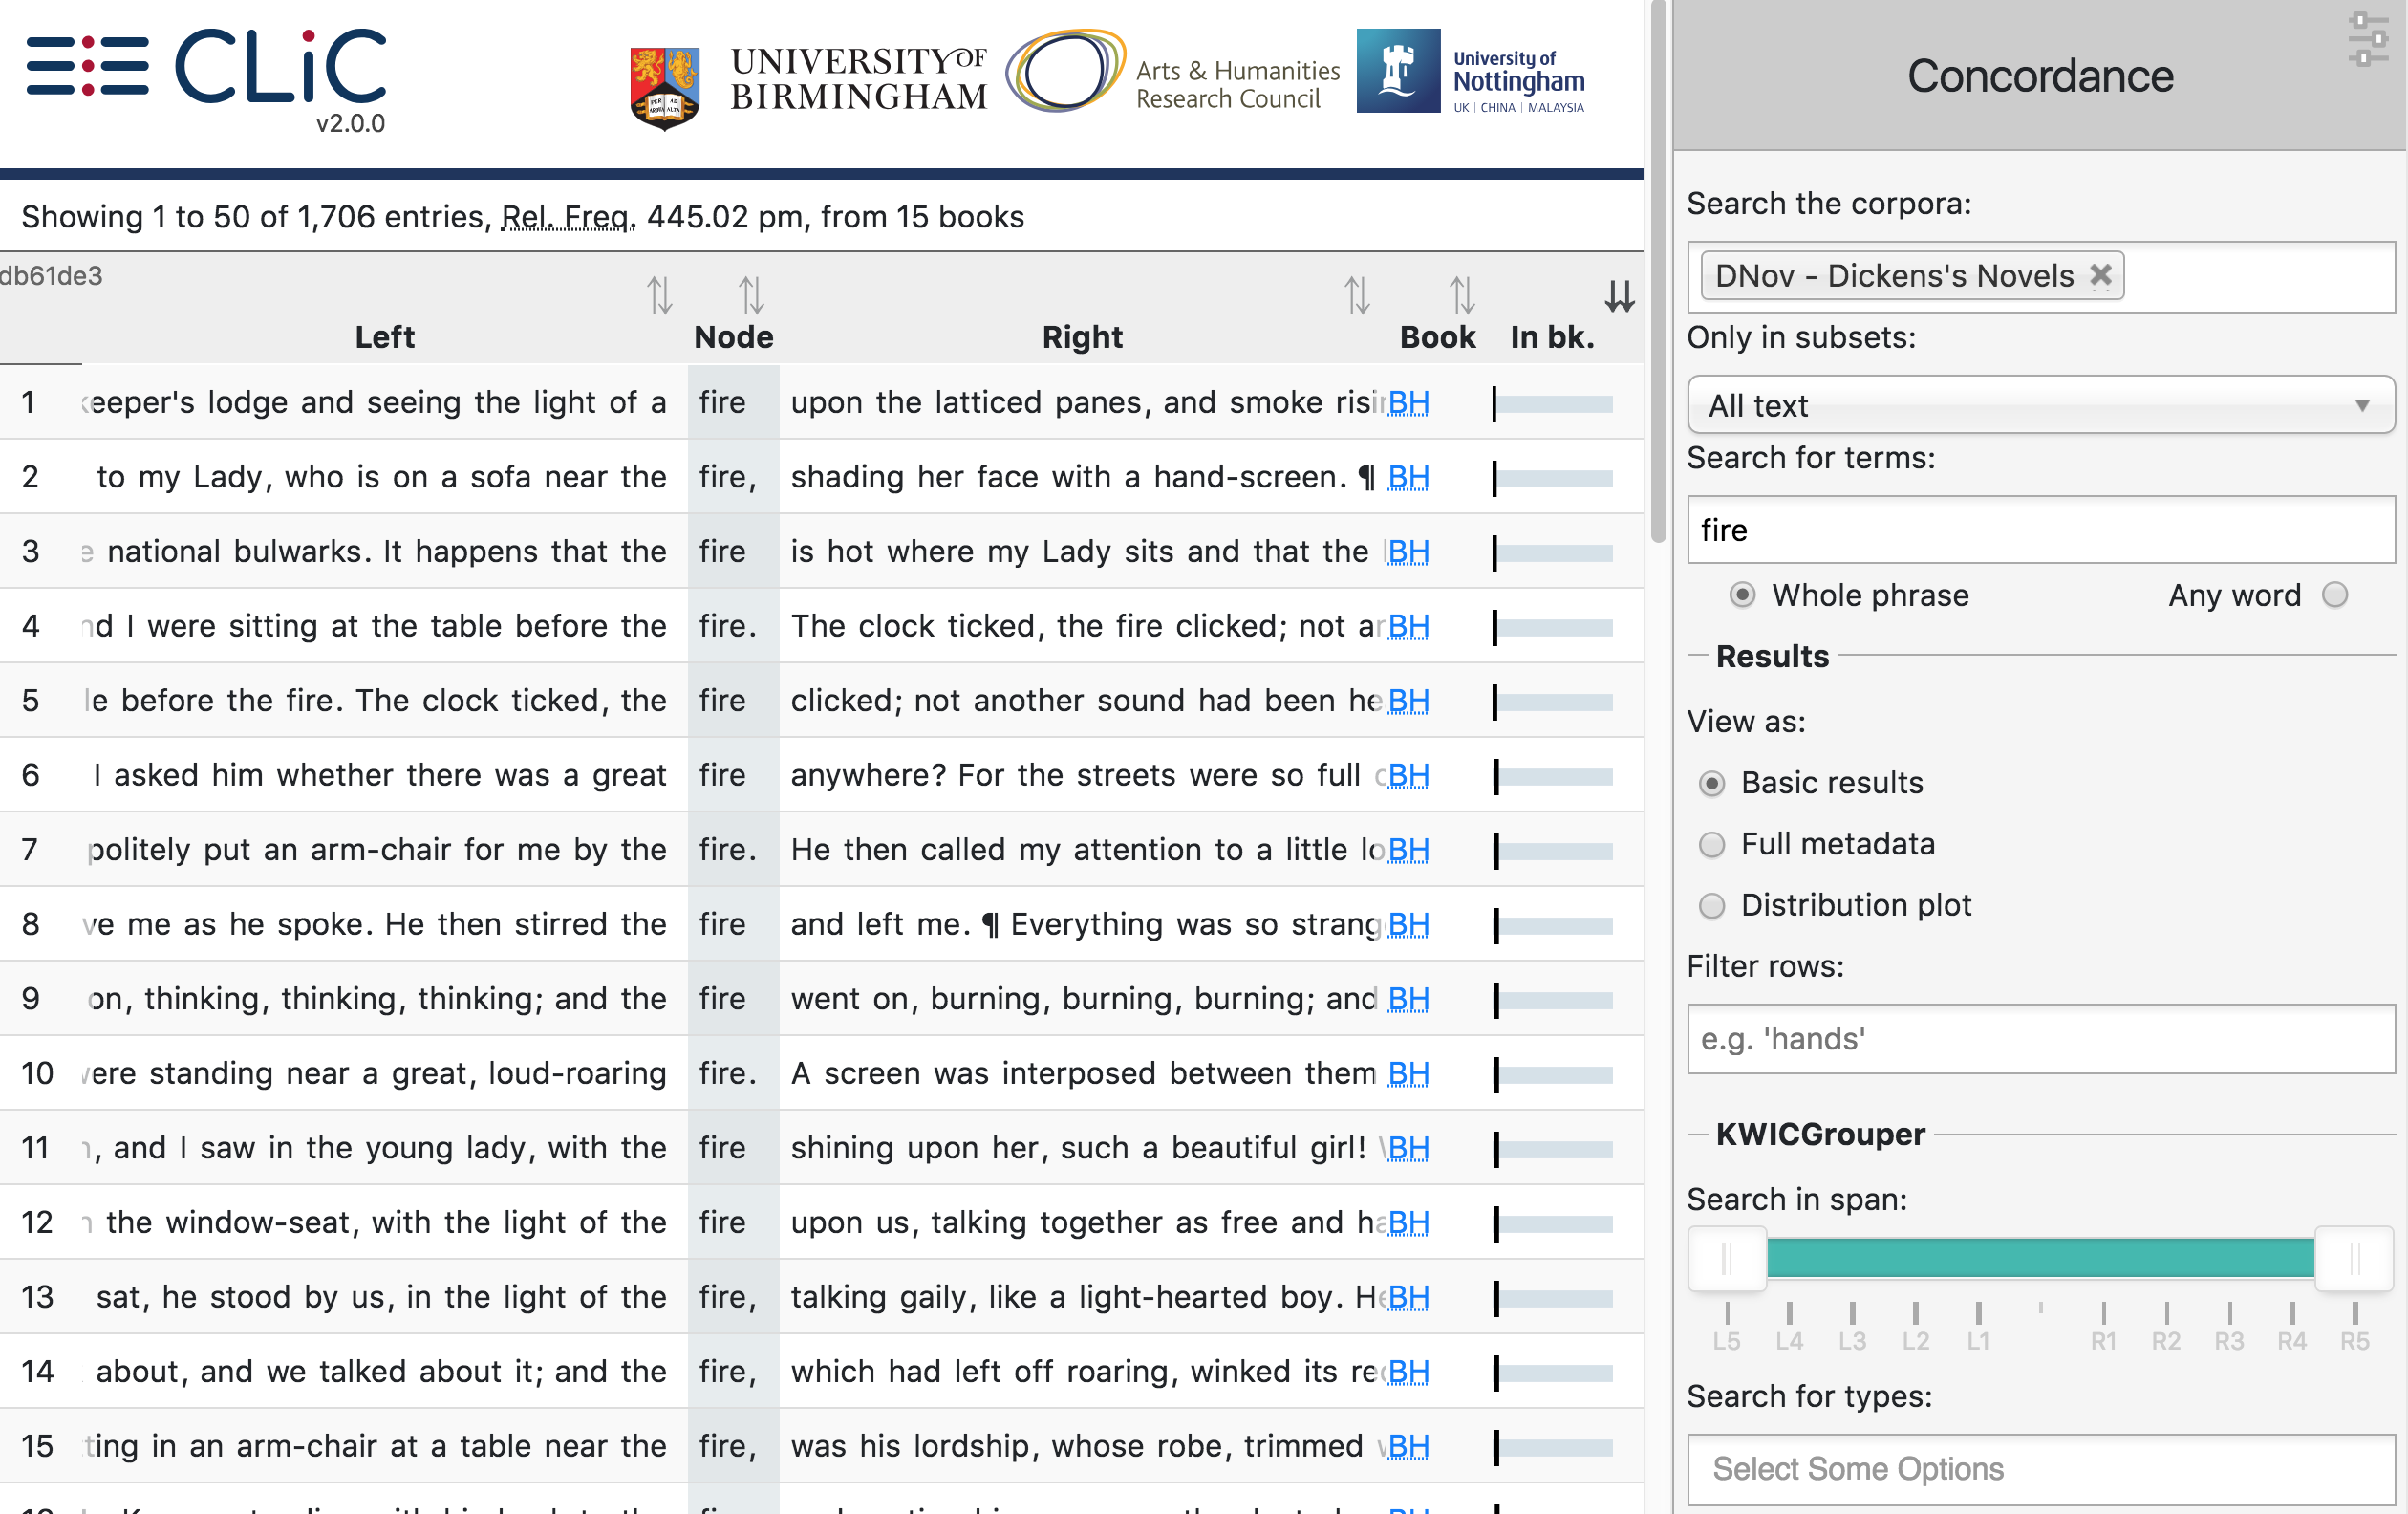Click the Left column header
2408x1514 pixels.
pyautogui.click(x=385, y=337)
